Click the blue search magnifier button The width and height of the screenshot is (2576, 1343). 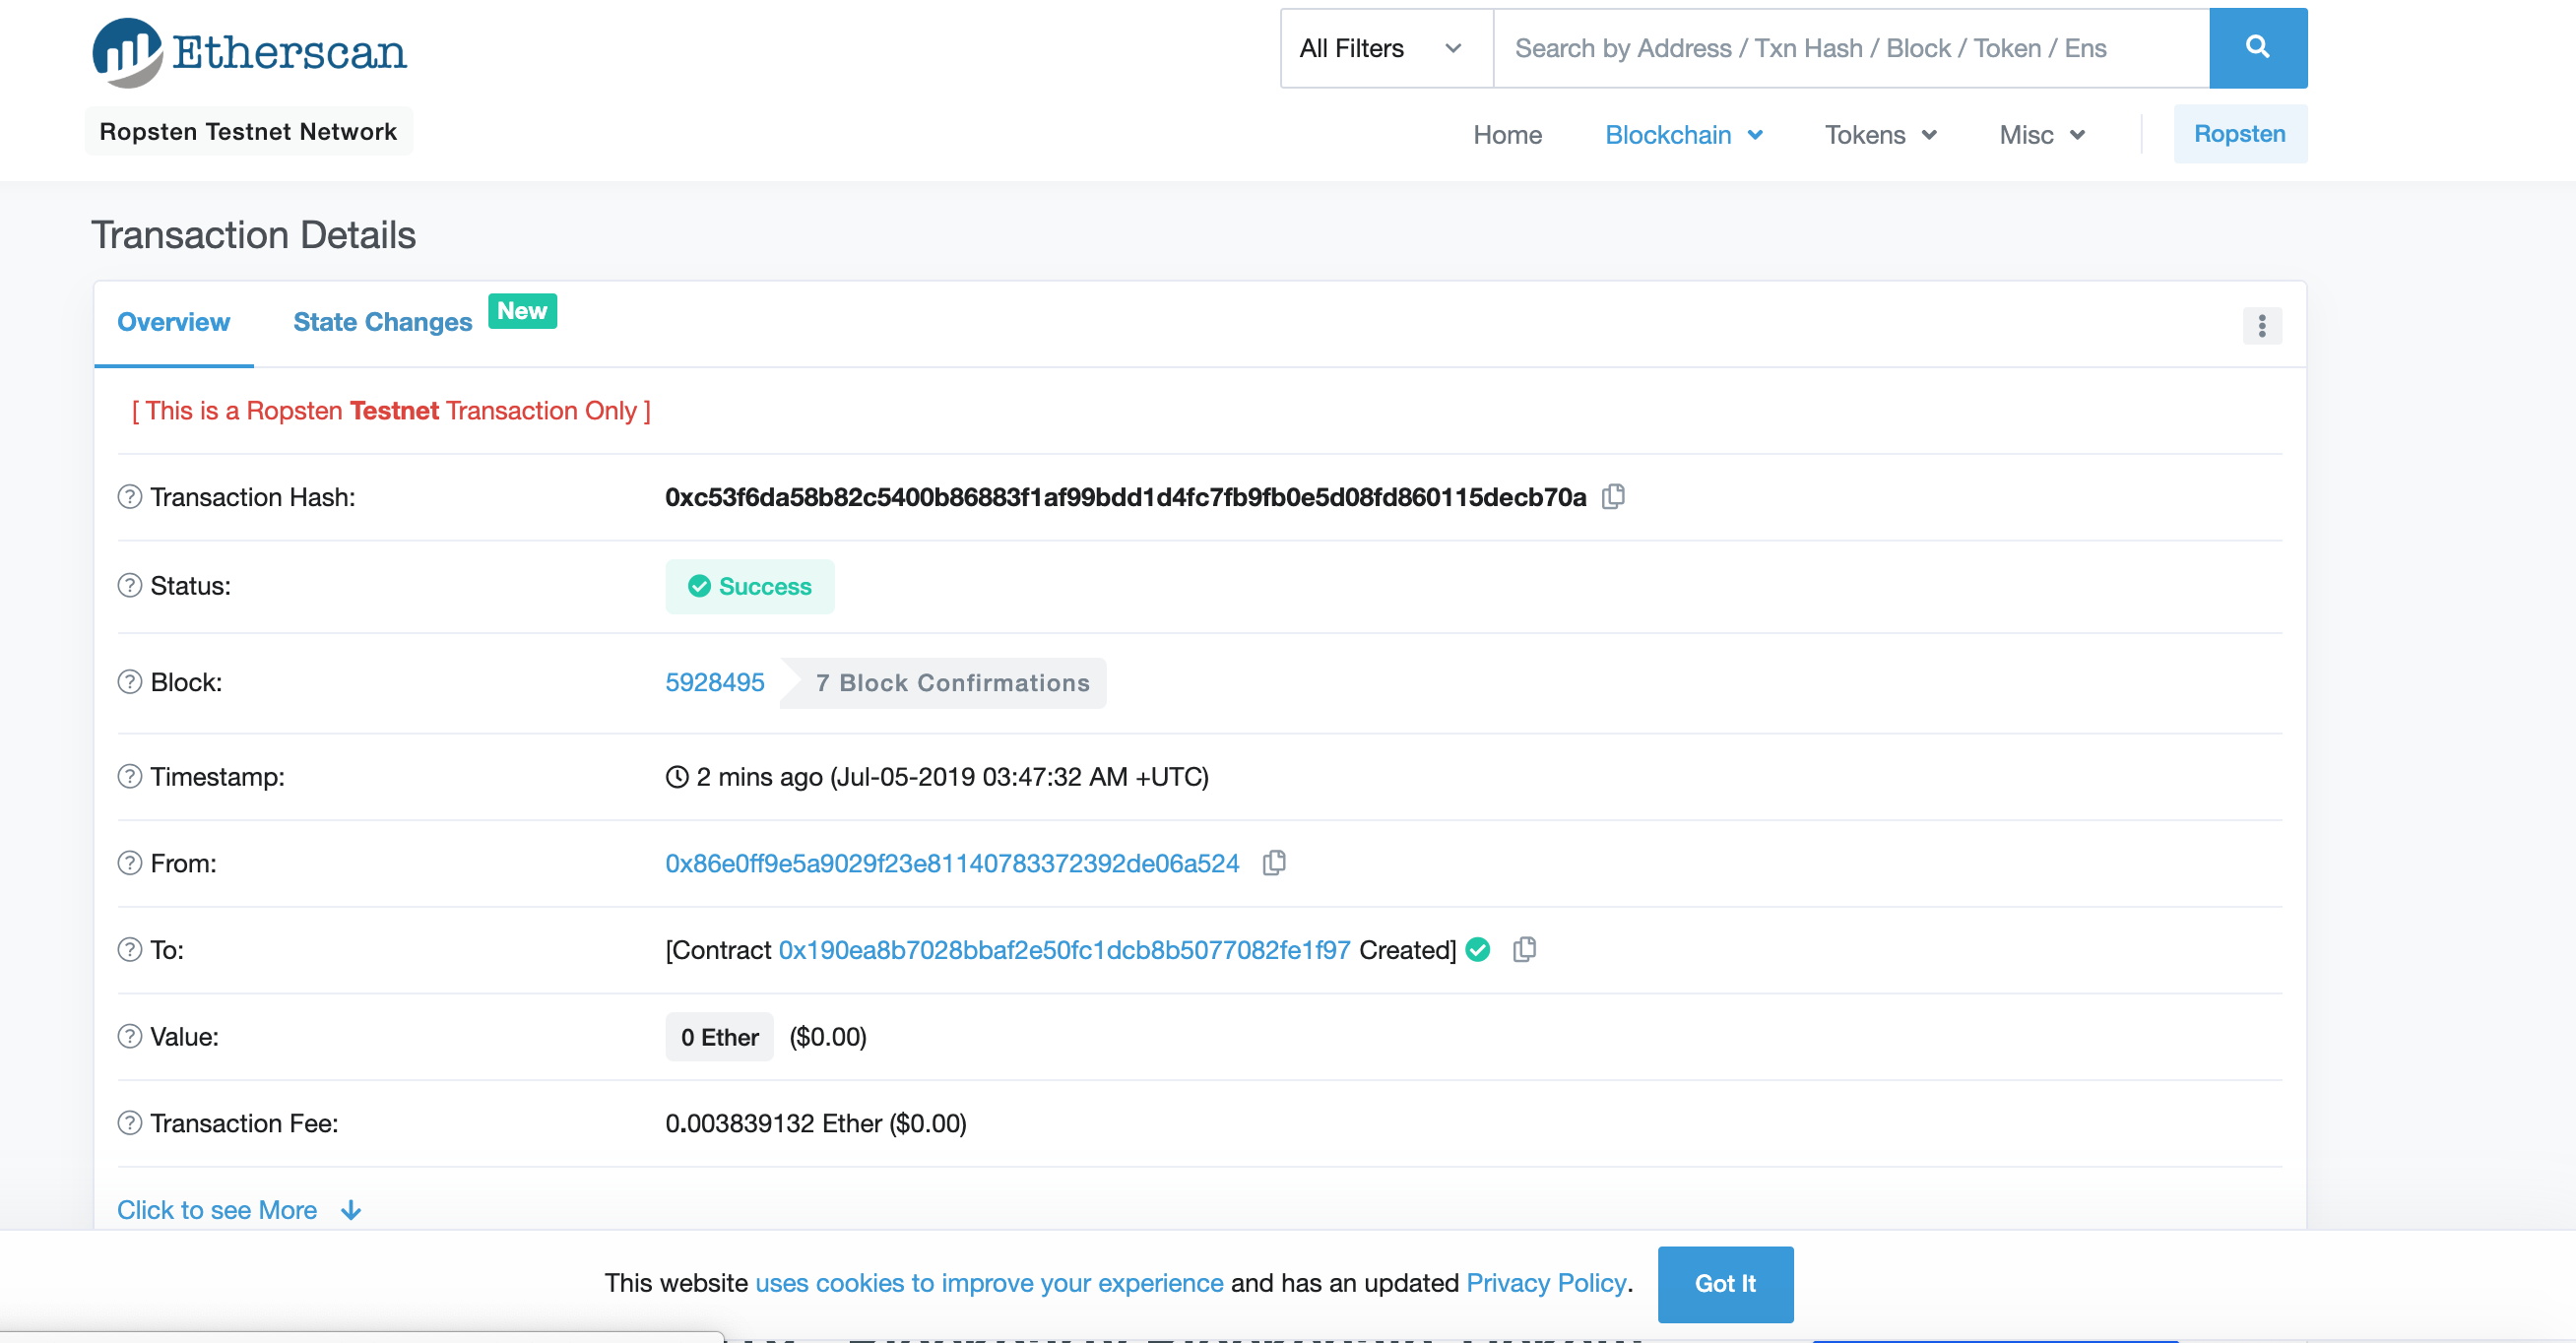[x=2257, y=47]
